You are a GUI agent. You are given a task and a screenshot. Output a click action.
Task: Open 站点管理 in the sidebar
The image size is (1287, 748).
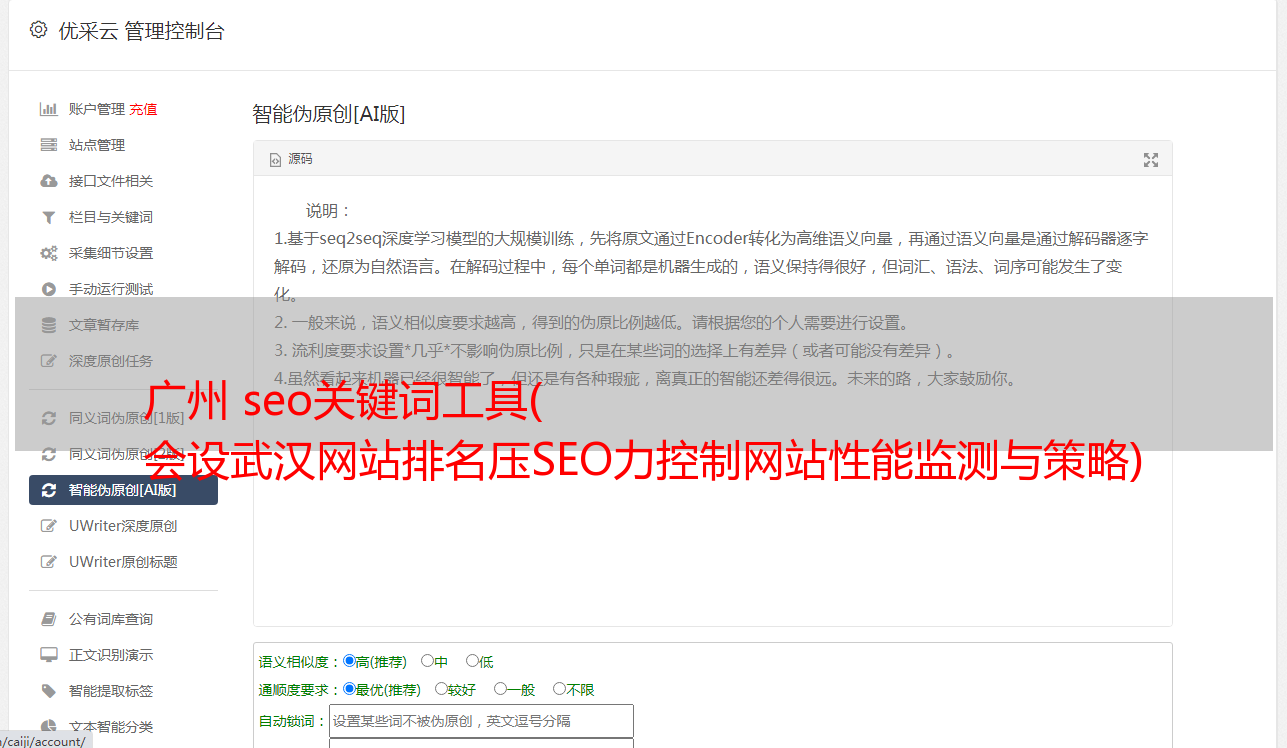coord(97,145)
